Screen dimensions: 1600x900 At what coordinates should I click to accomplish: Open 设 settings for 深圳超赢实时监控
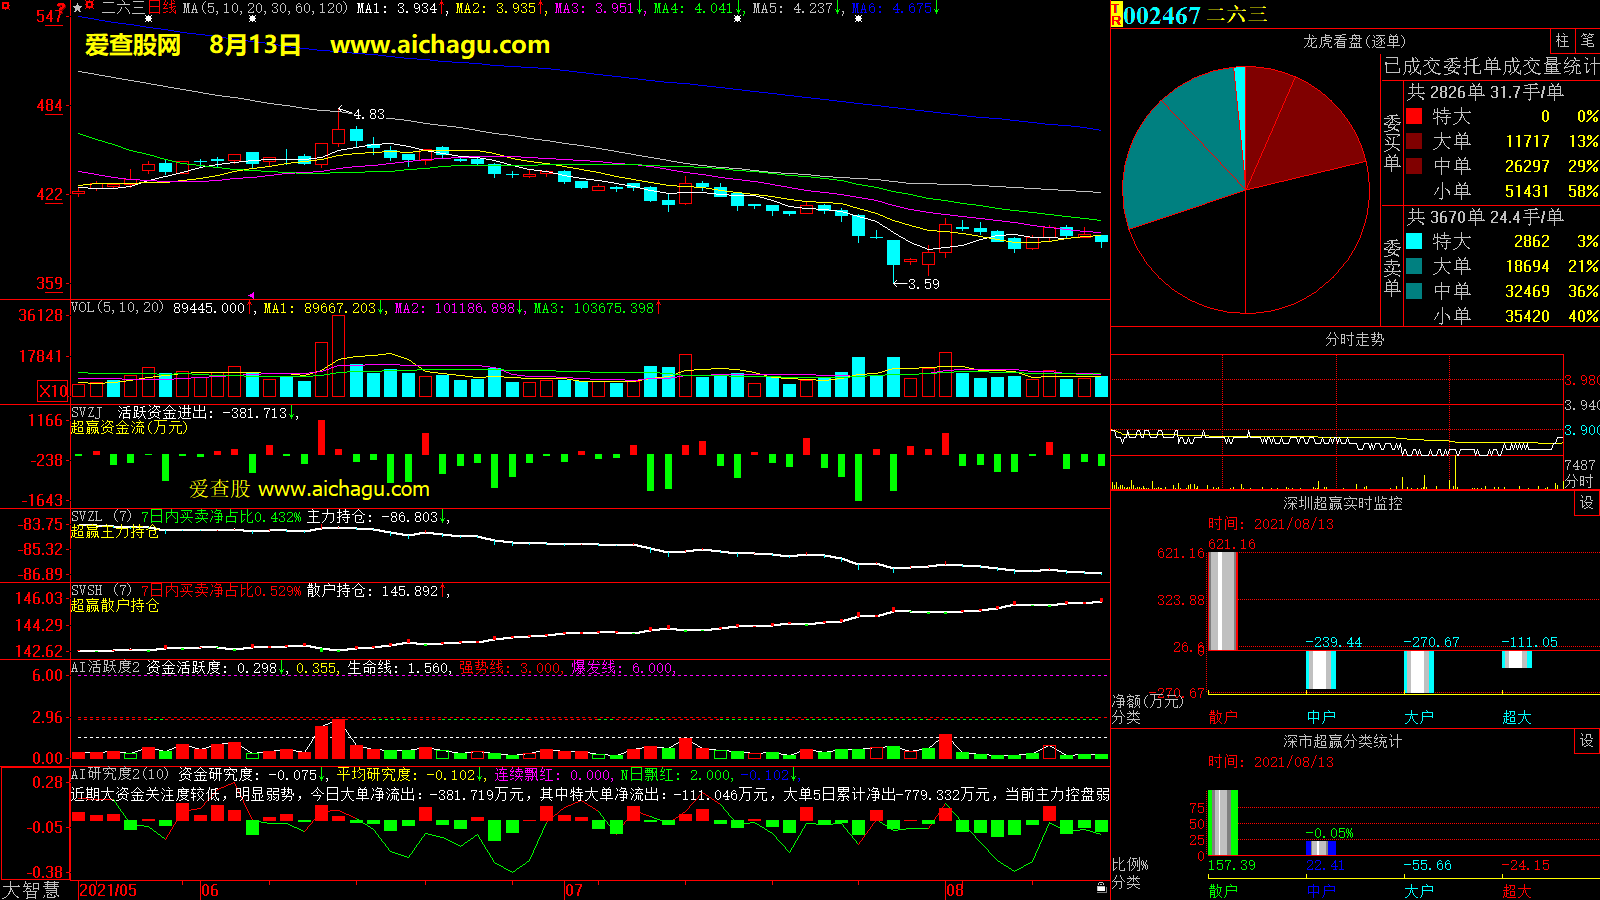pos(1586,503)
